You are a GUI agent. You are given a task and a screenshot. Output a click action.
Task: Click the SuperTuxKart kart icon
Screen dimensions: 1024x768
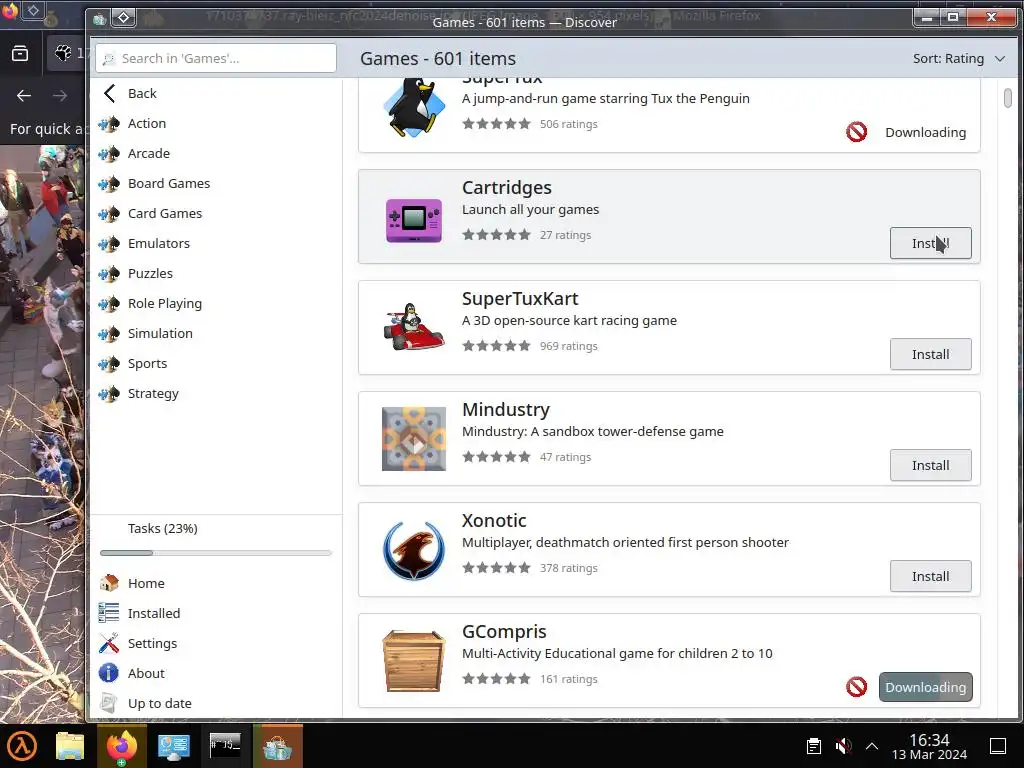tap(414, 327)
